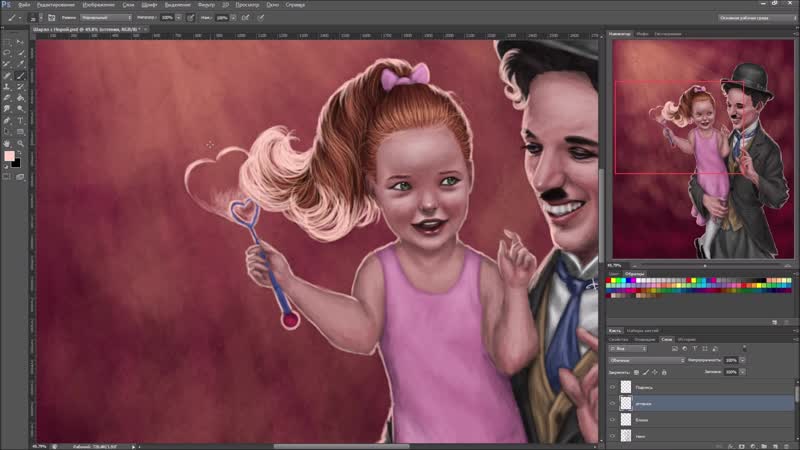Toggle layer filter switch in Layers panel

[745, 348]
